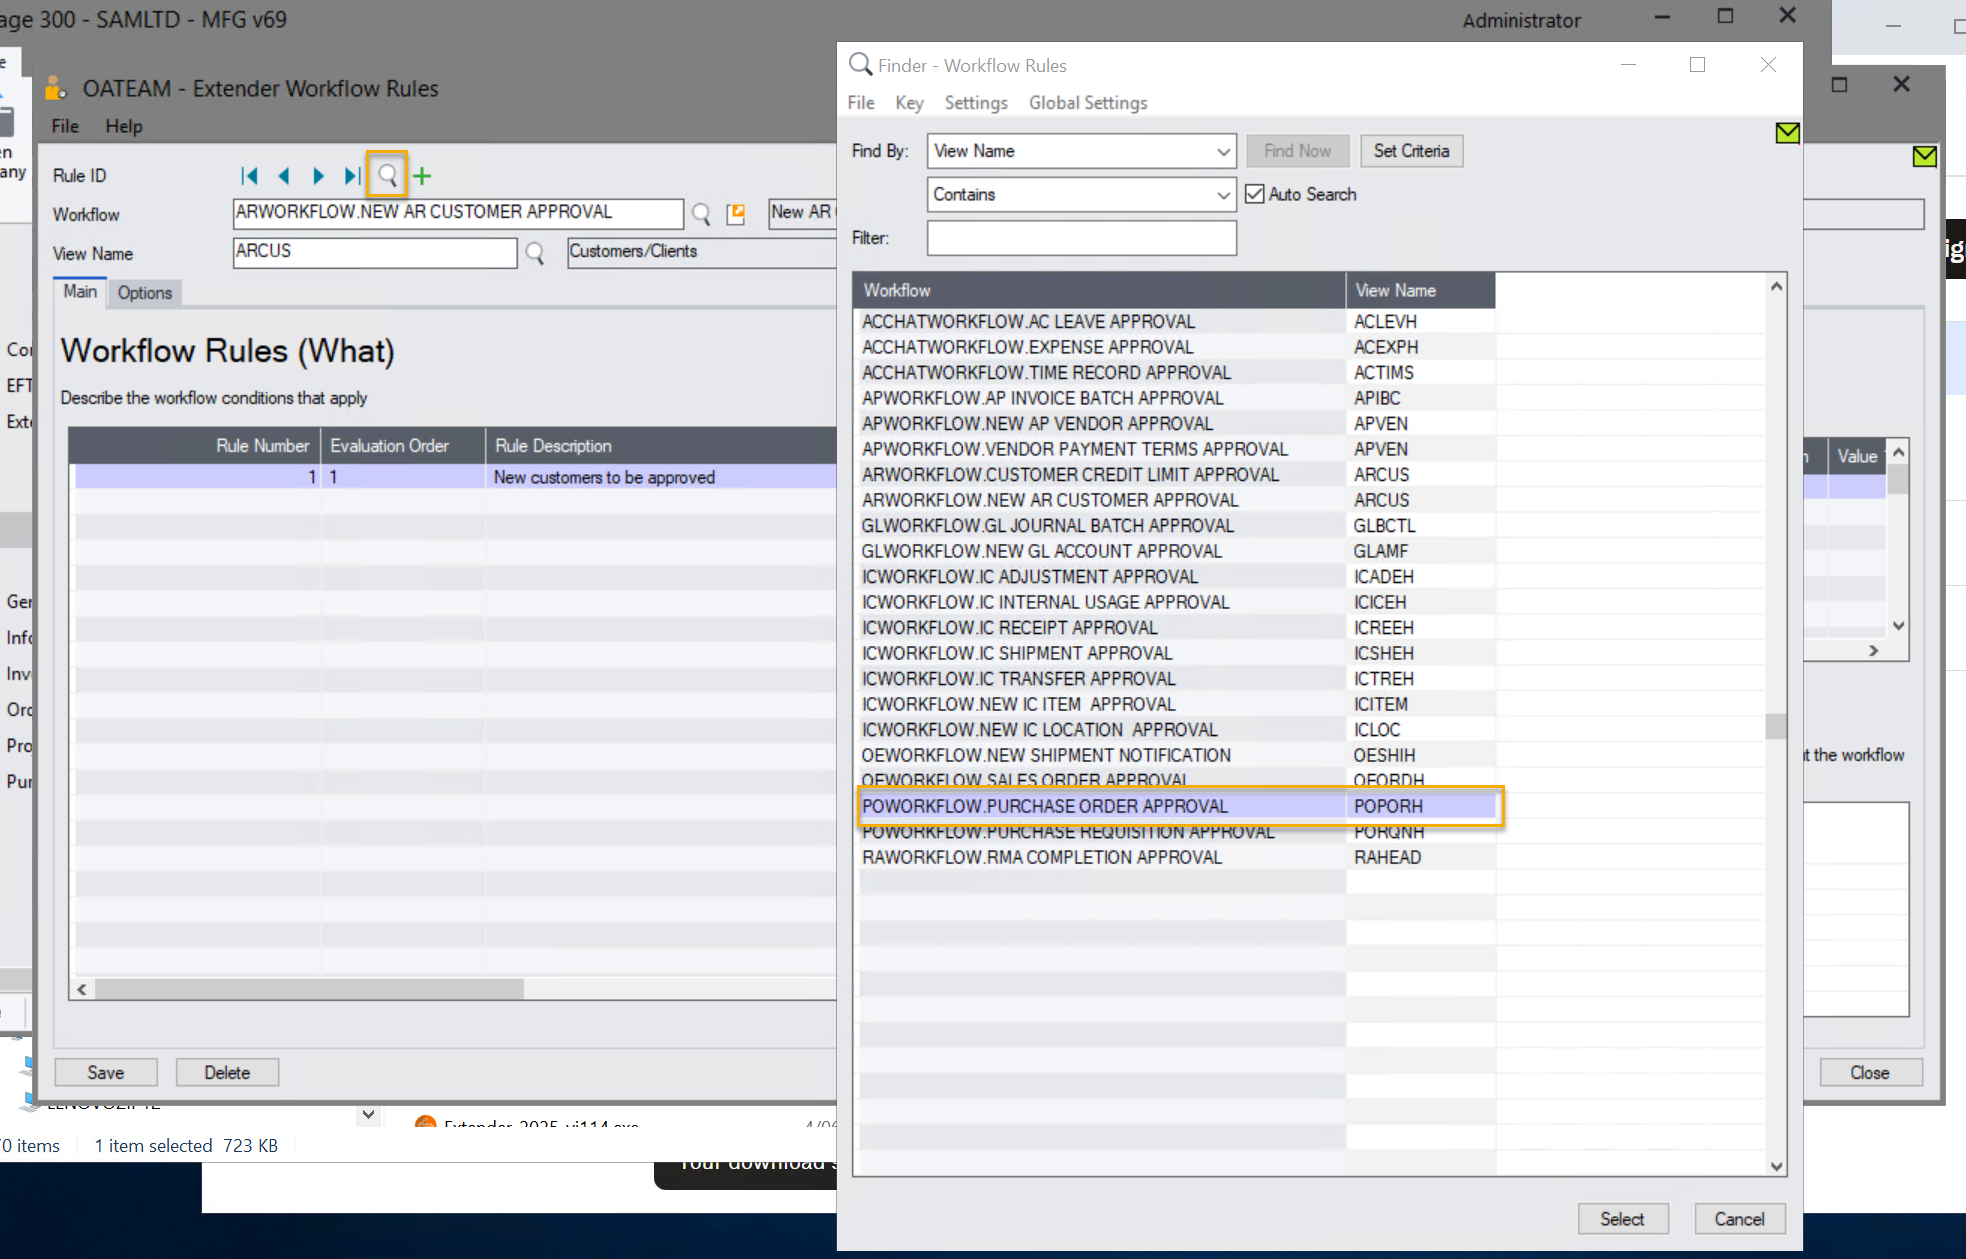Open workflow zoom icon next to Workflow finder
The width and height of the screenshot is (1966, 1259).
click(736, 213)
